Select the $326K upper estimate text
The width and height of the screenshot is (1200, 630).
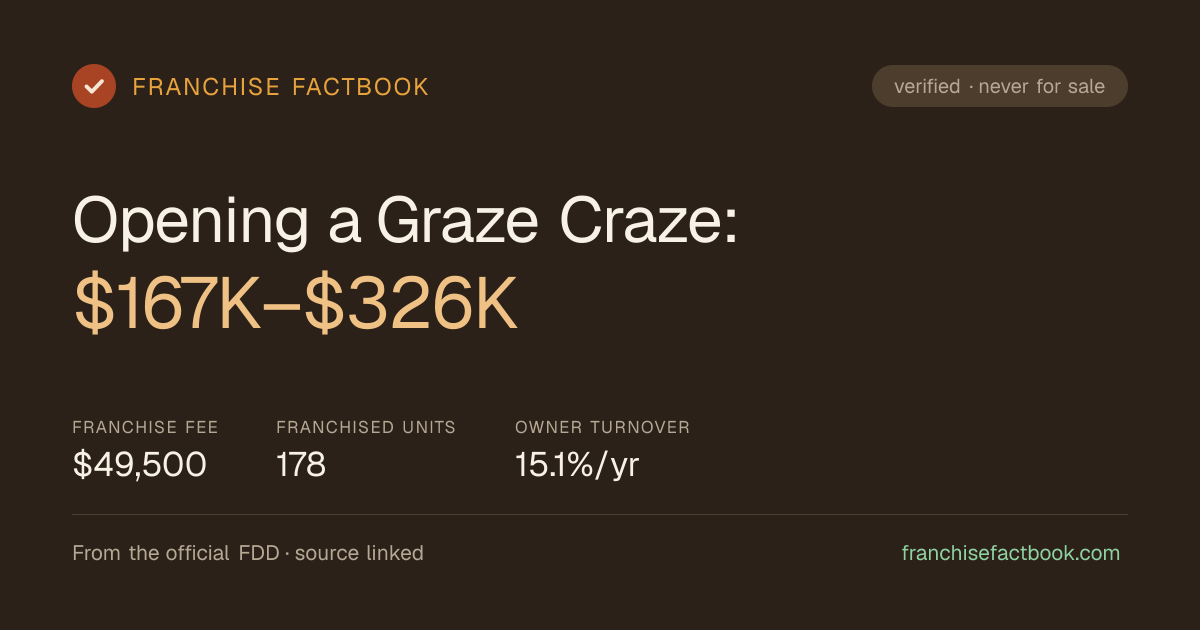[412, 306]
